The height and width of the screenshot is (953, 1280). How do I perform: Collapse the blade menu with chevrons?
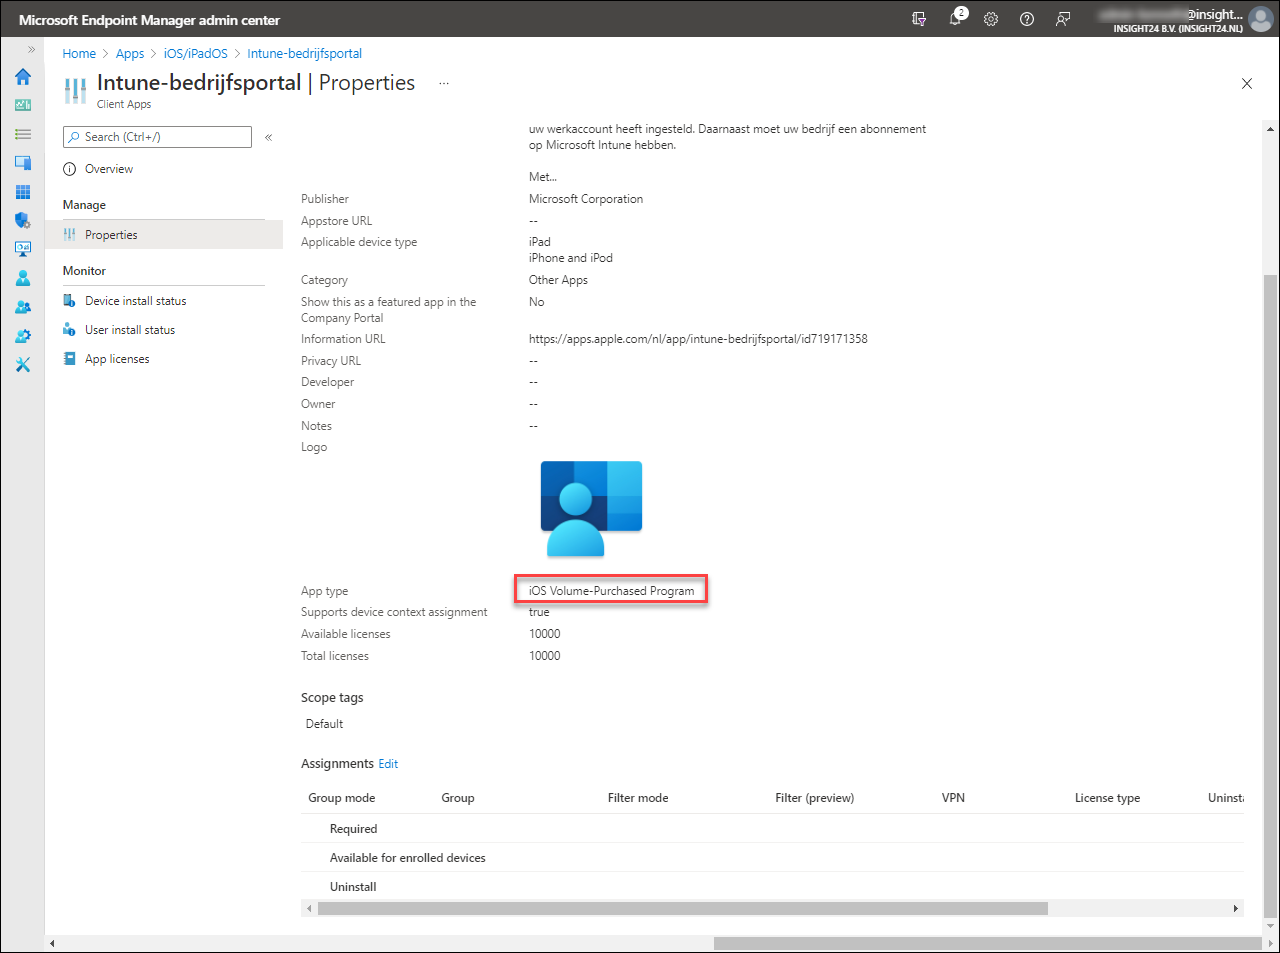click(x=268, y=137)
